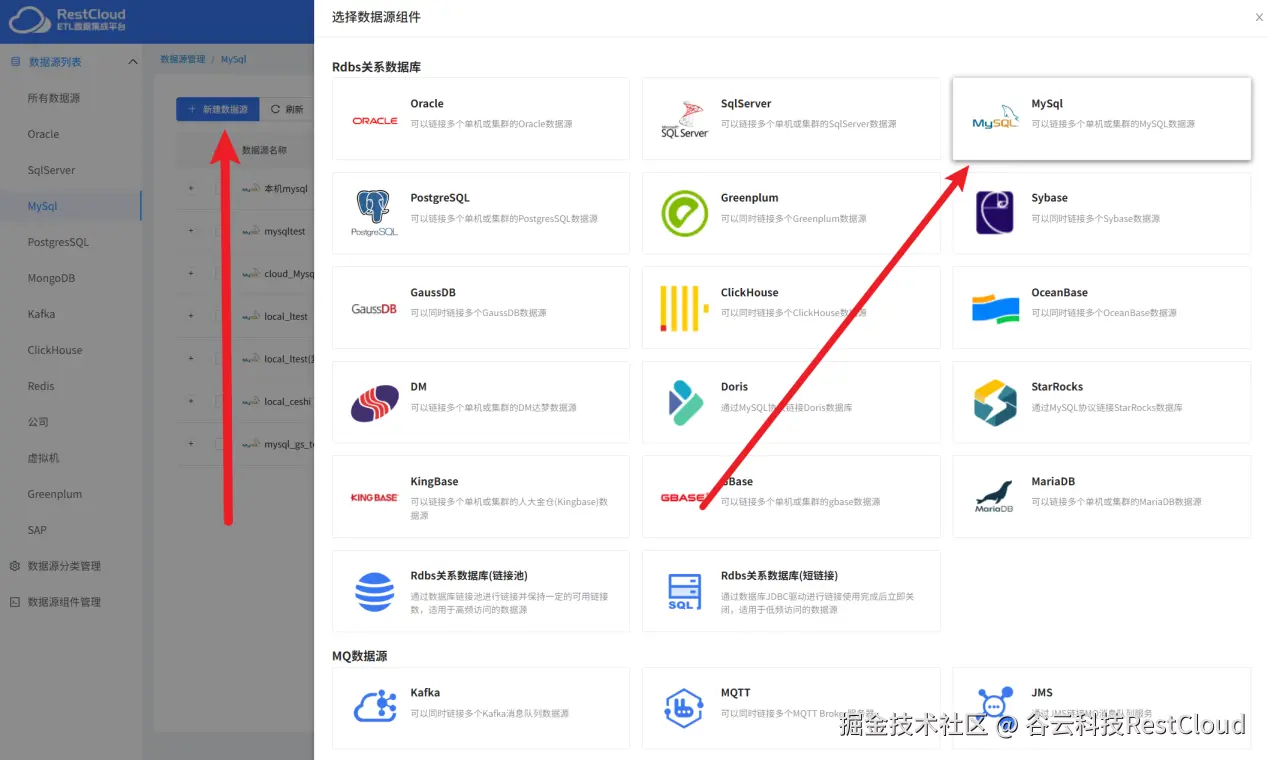Click 数据源管理 breadcrumb link
The image size is (1268, 760).
click(182, 59)
